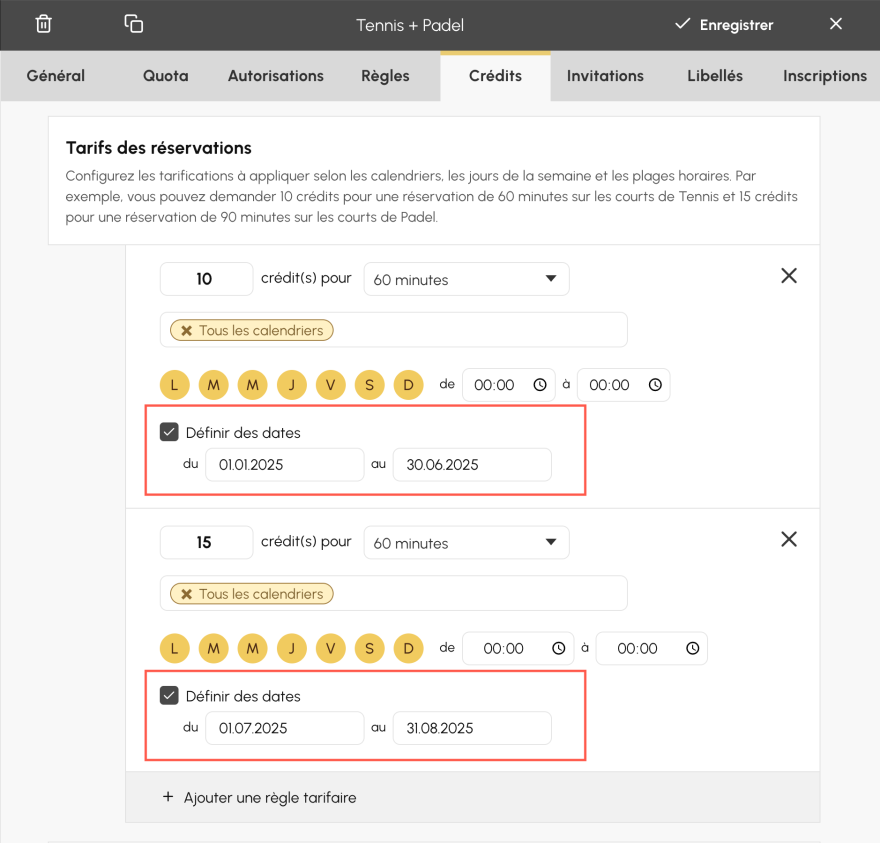Screen dimensions: 880x843
Task: Uncheck 'Définir des dates' for 15-credit rule
Action: [169, 695]
